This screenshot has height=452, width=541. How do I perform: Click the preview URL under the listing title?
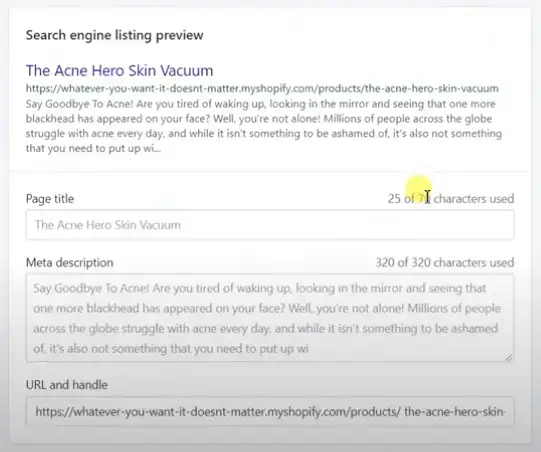(262, 88)
